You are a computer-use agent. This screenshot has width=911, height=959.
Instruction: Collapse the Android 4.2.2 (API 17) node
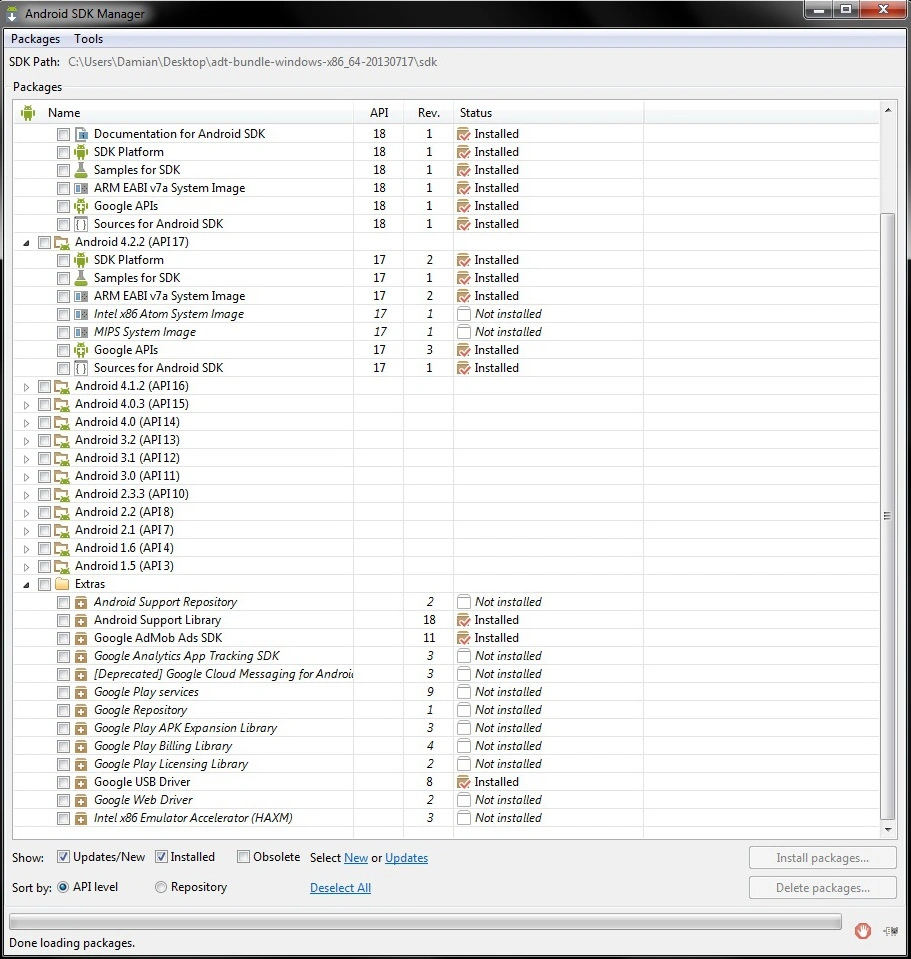click(x=24, y=241)
